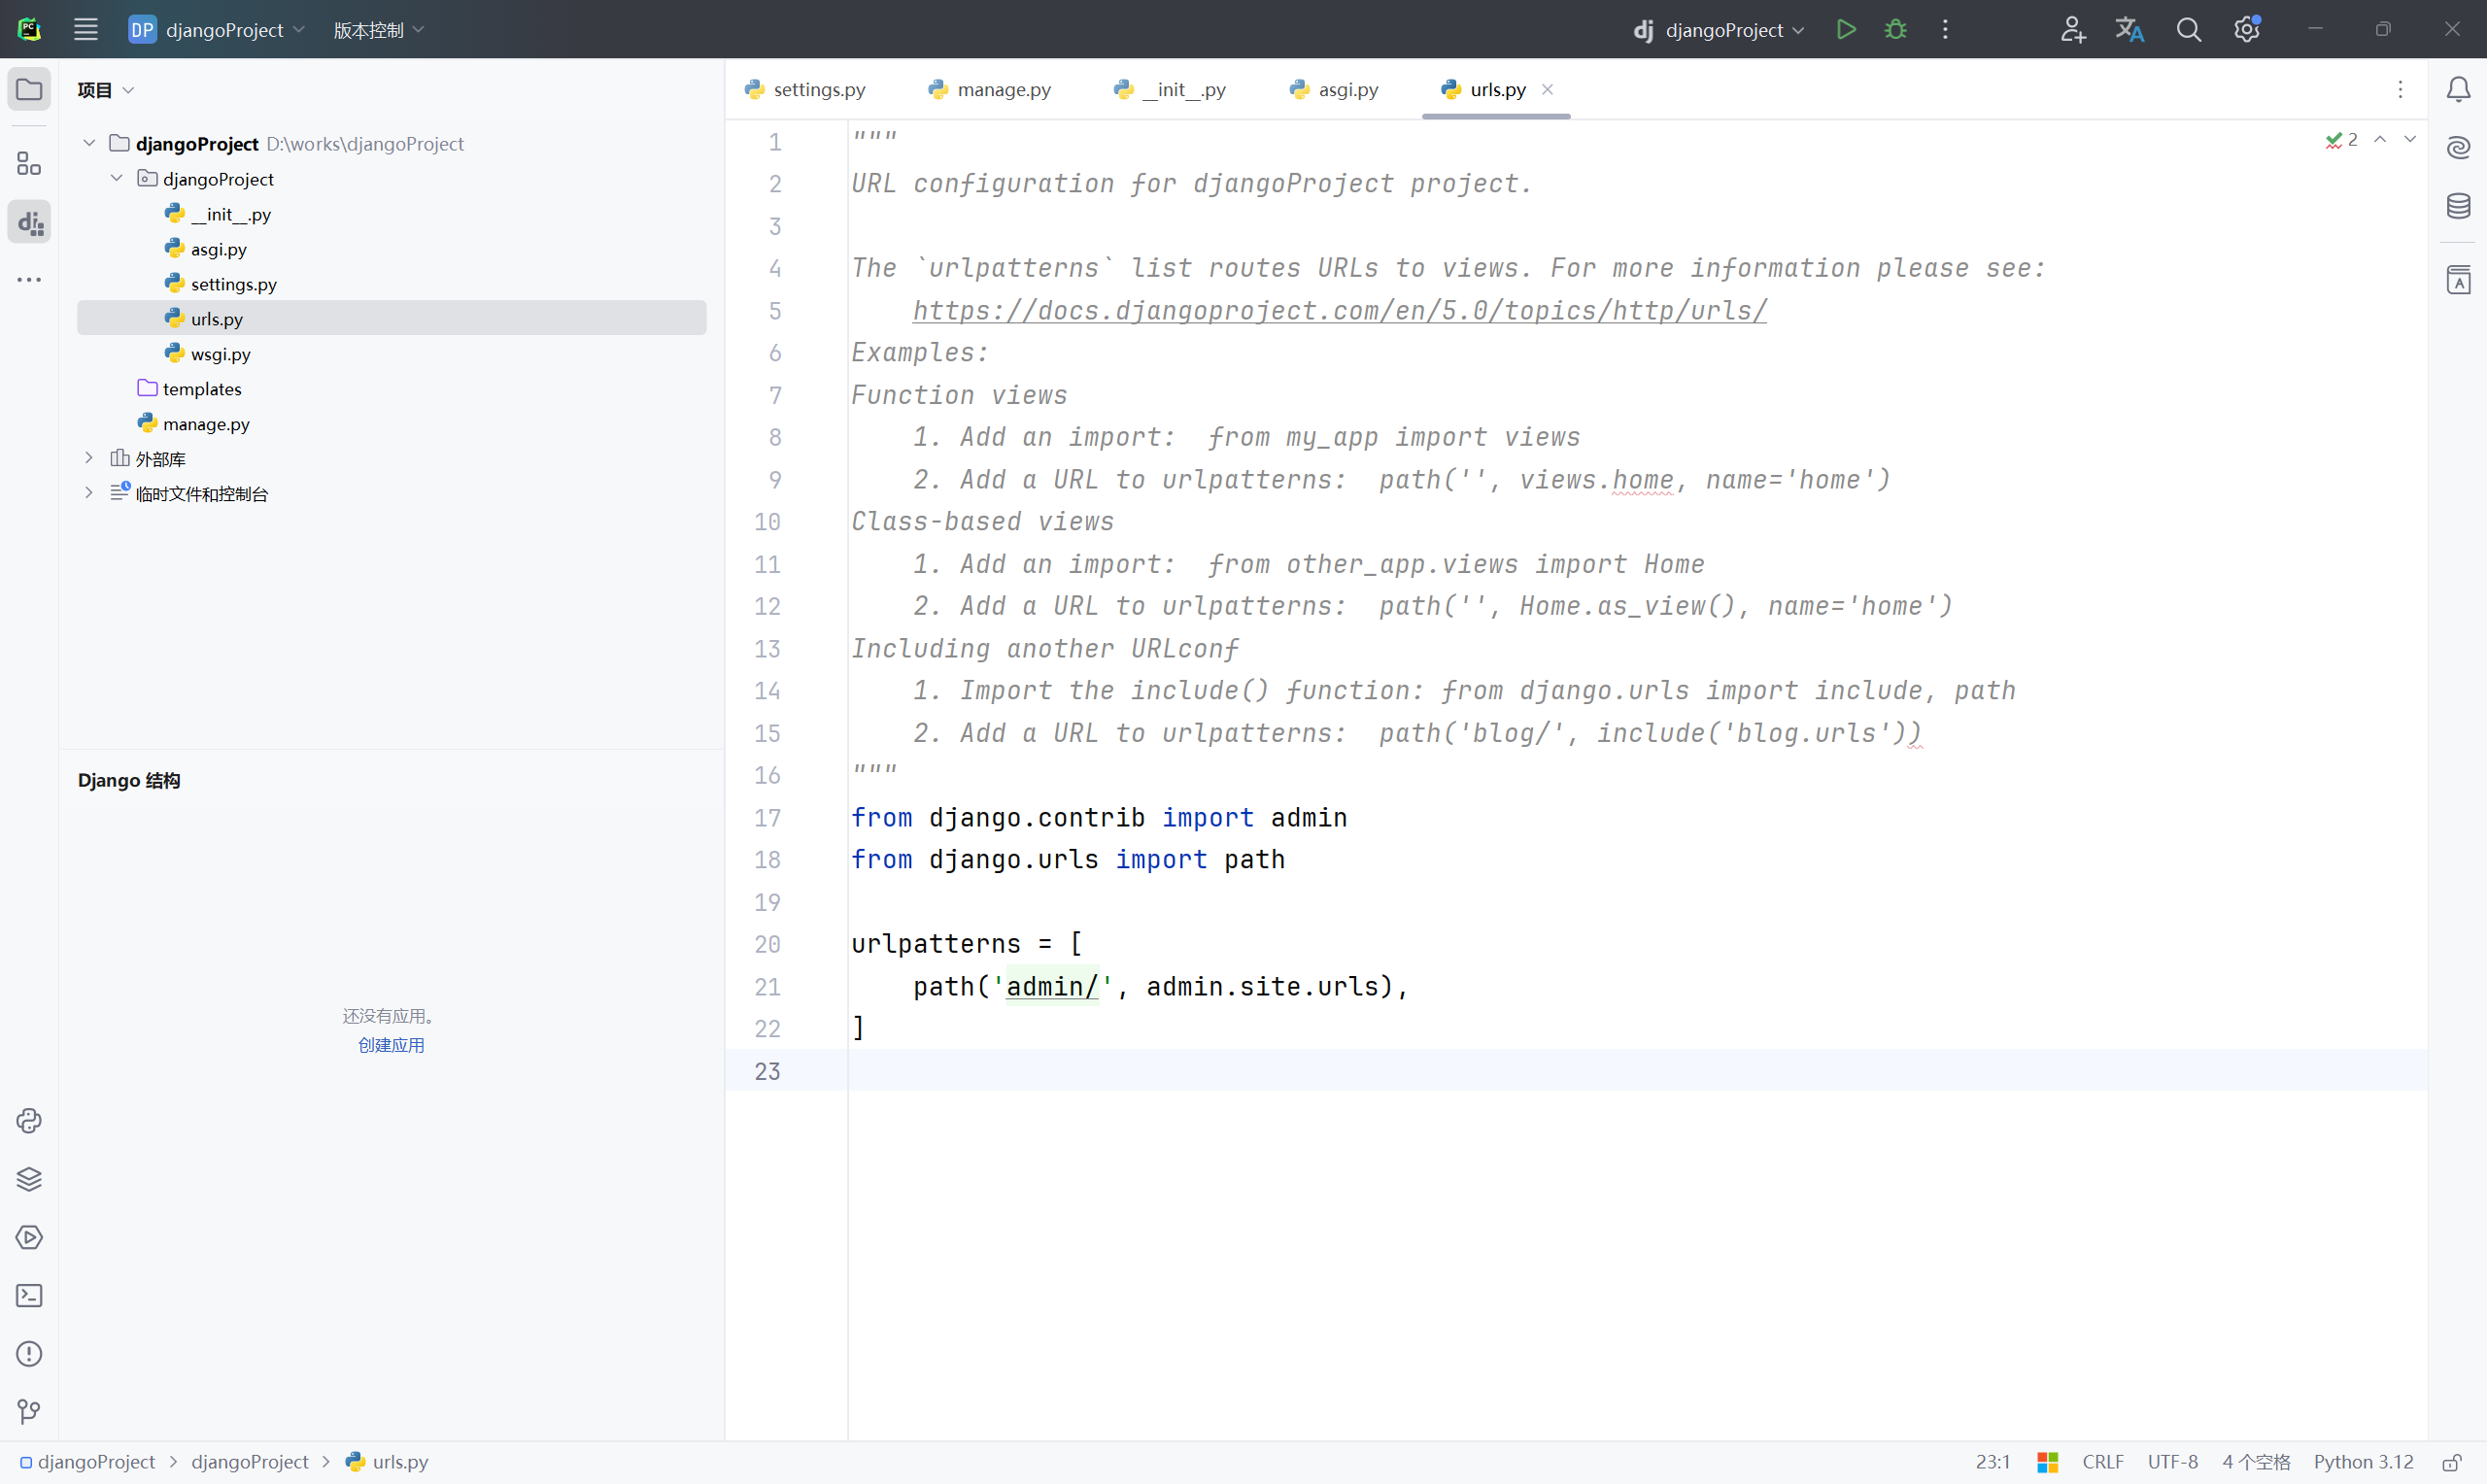2487x1484 pixels.
Task: Open Code With Me add-user icon
Action: [x=2073, y=30]
